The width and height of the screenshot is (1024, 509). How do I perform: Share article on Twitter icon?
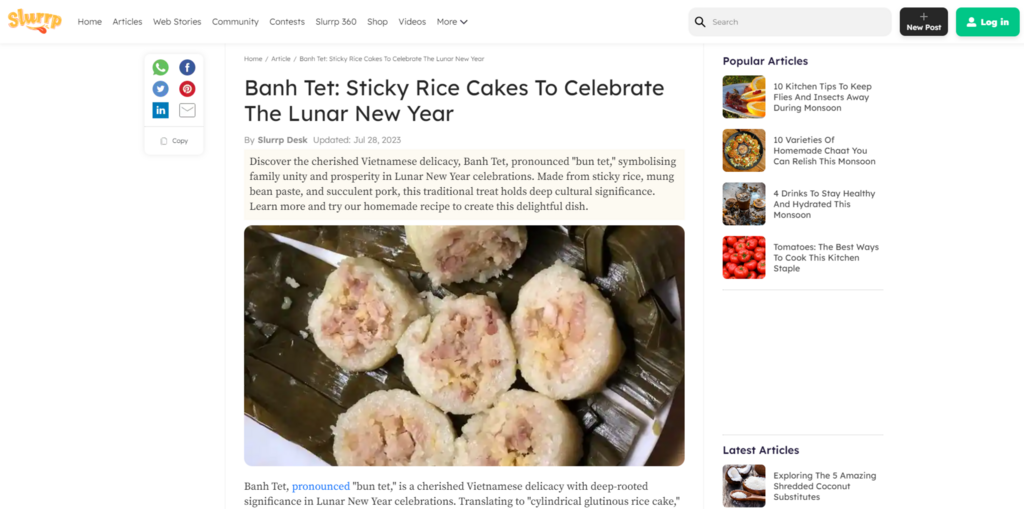tap(160, 89)
